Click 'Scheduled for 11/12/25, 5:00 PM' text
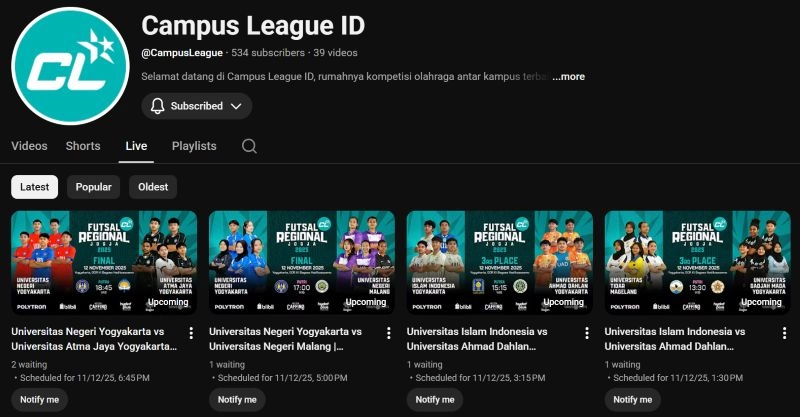Screen dimensions: 800x417 pyautogui.click(x=283, y=378)
